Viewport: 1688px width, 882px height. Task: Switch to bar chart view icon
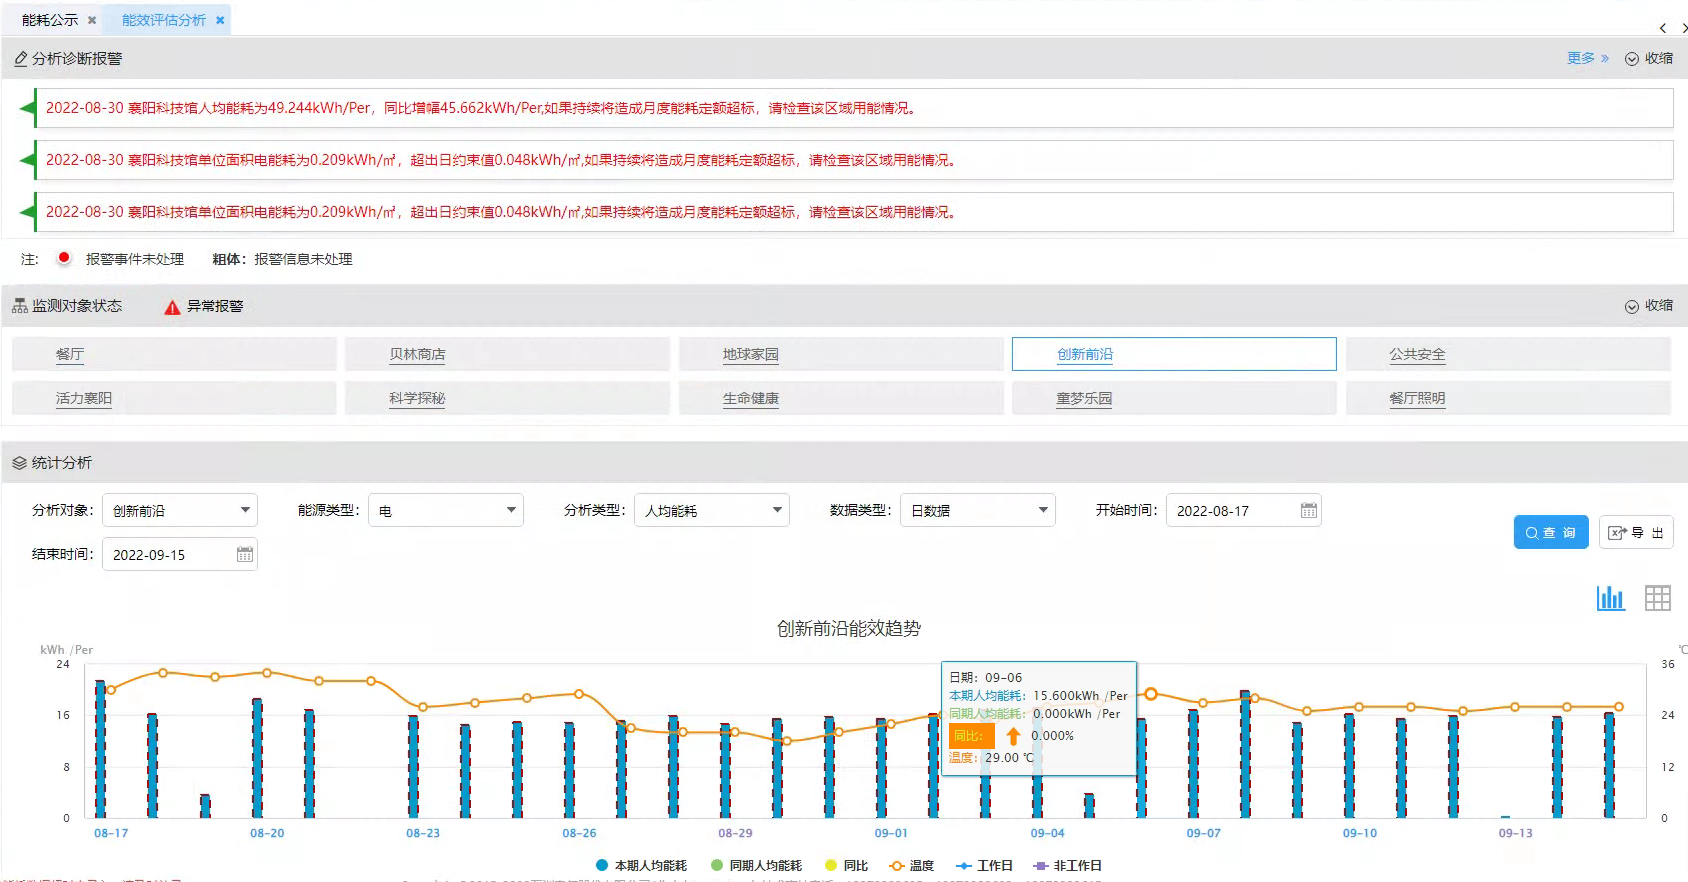coord(1610,598)
